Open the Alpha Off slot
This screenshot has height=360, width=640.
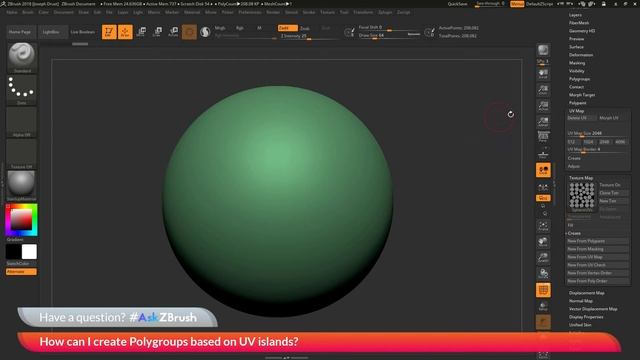[x=22, y=122]
